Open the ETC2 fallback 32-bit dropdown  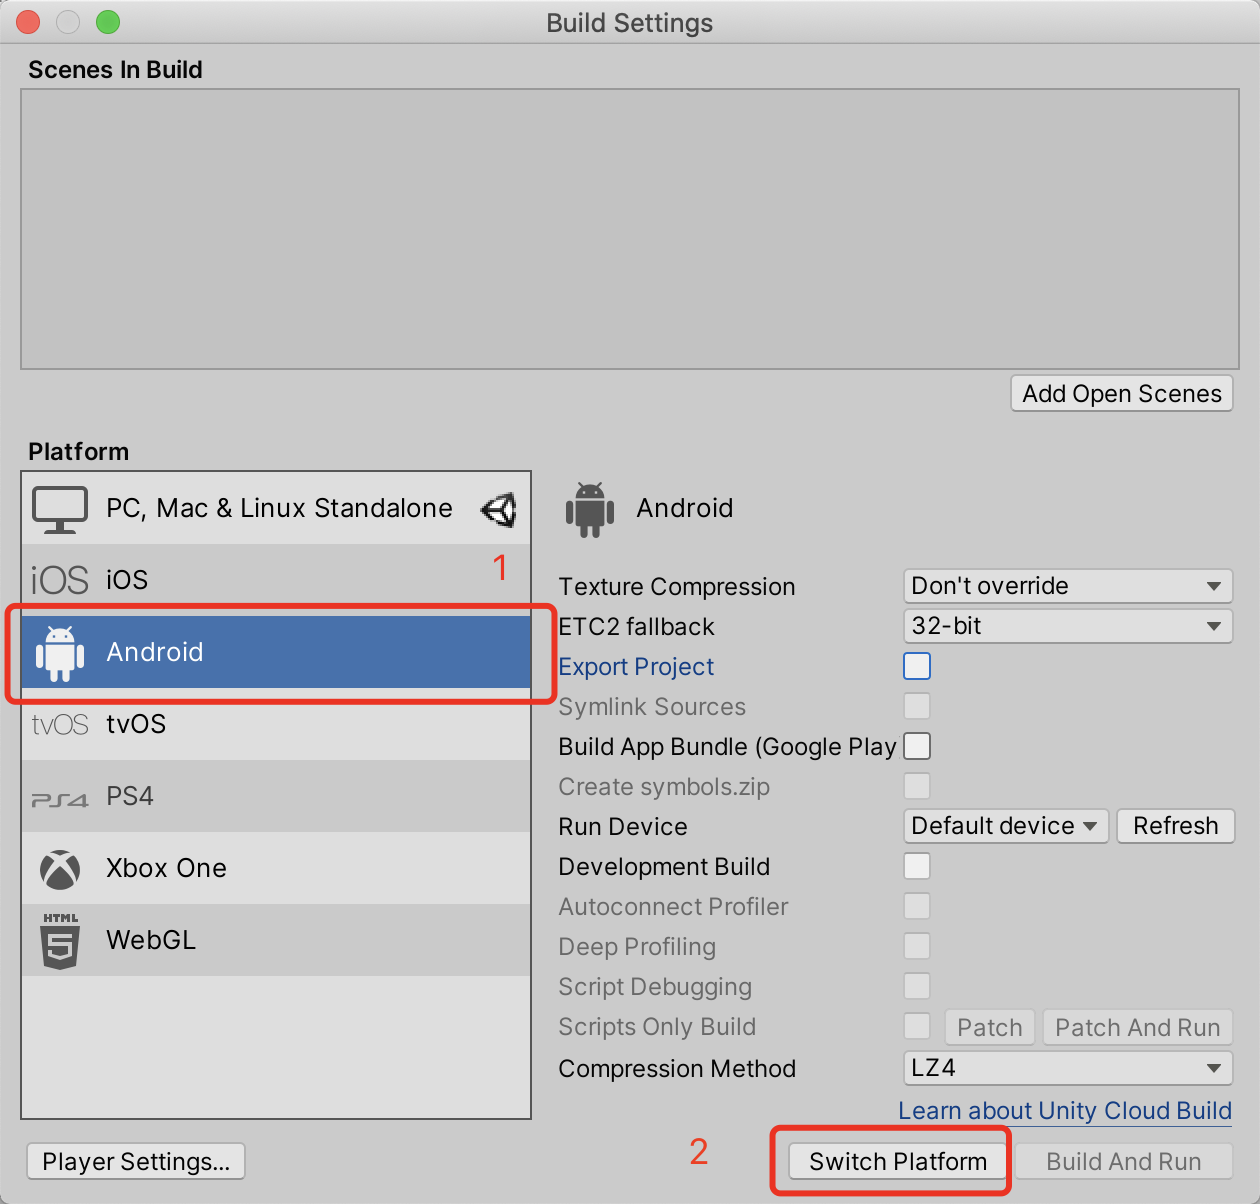point(1068,626)
